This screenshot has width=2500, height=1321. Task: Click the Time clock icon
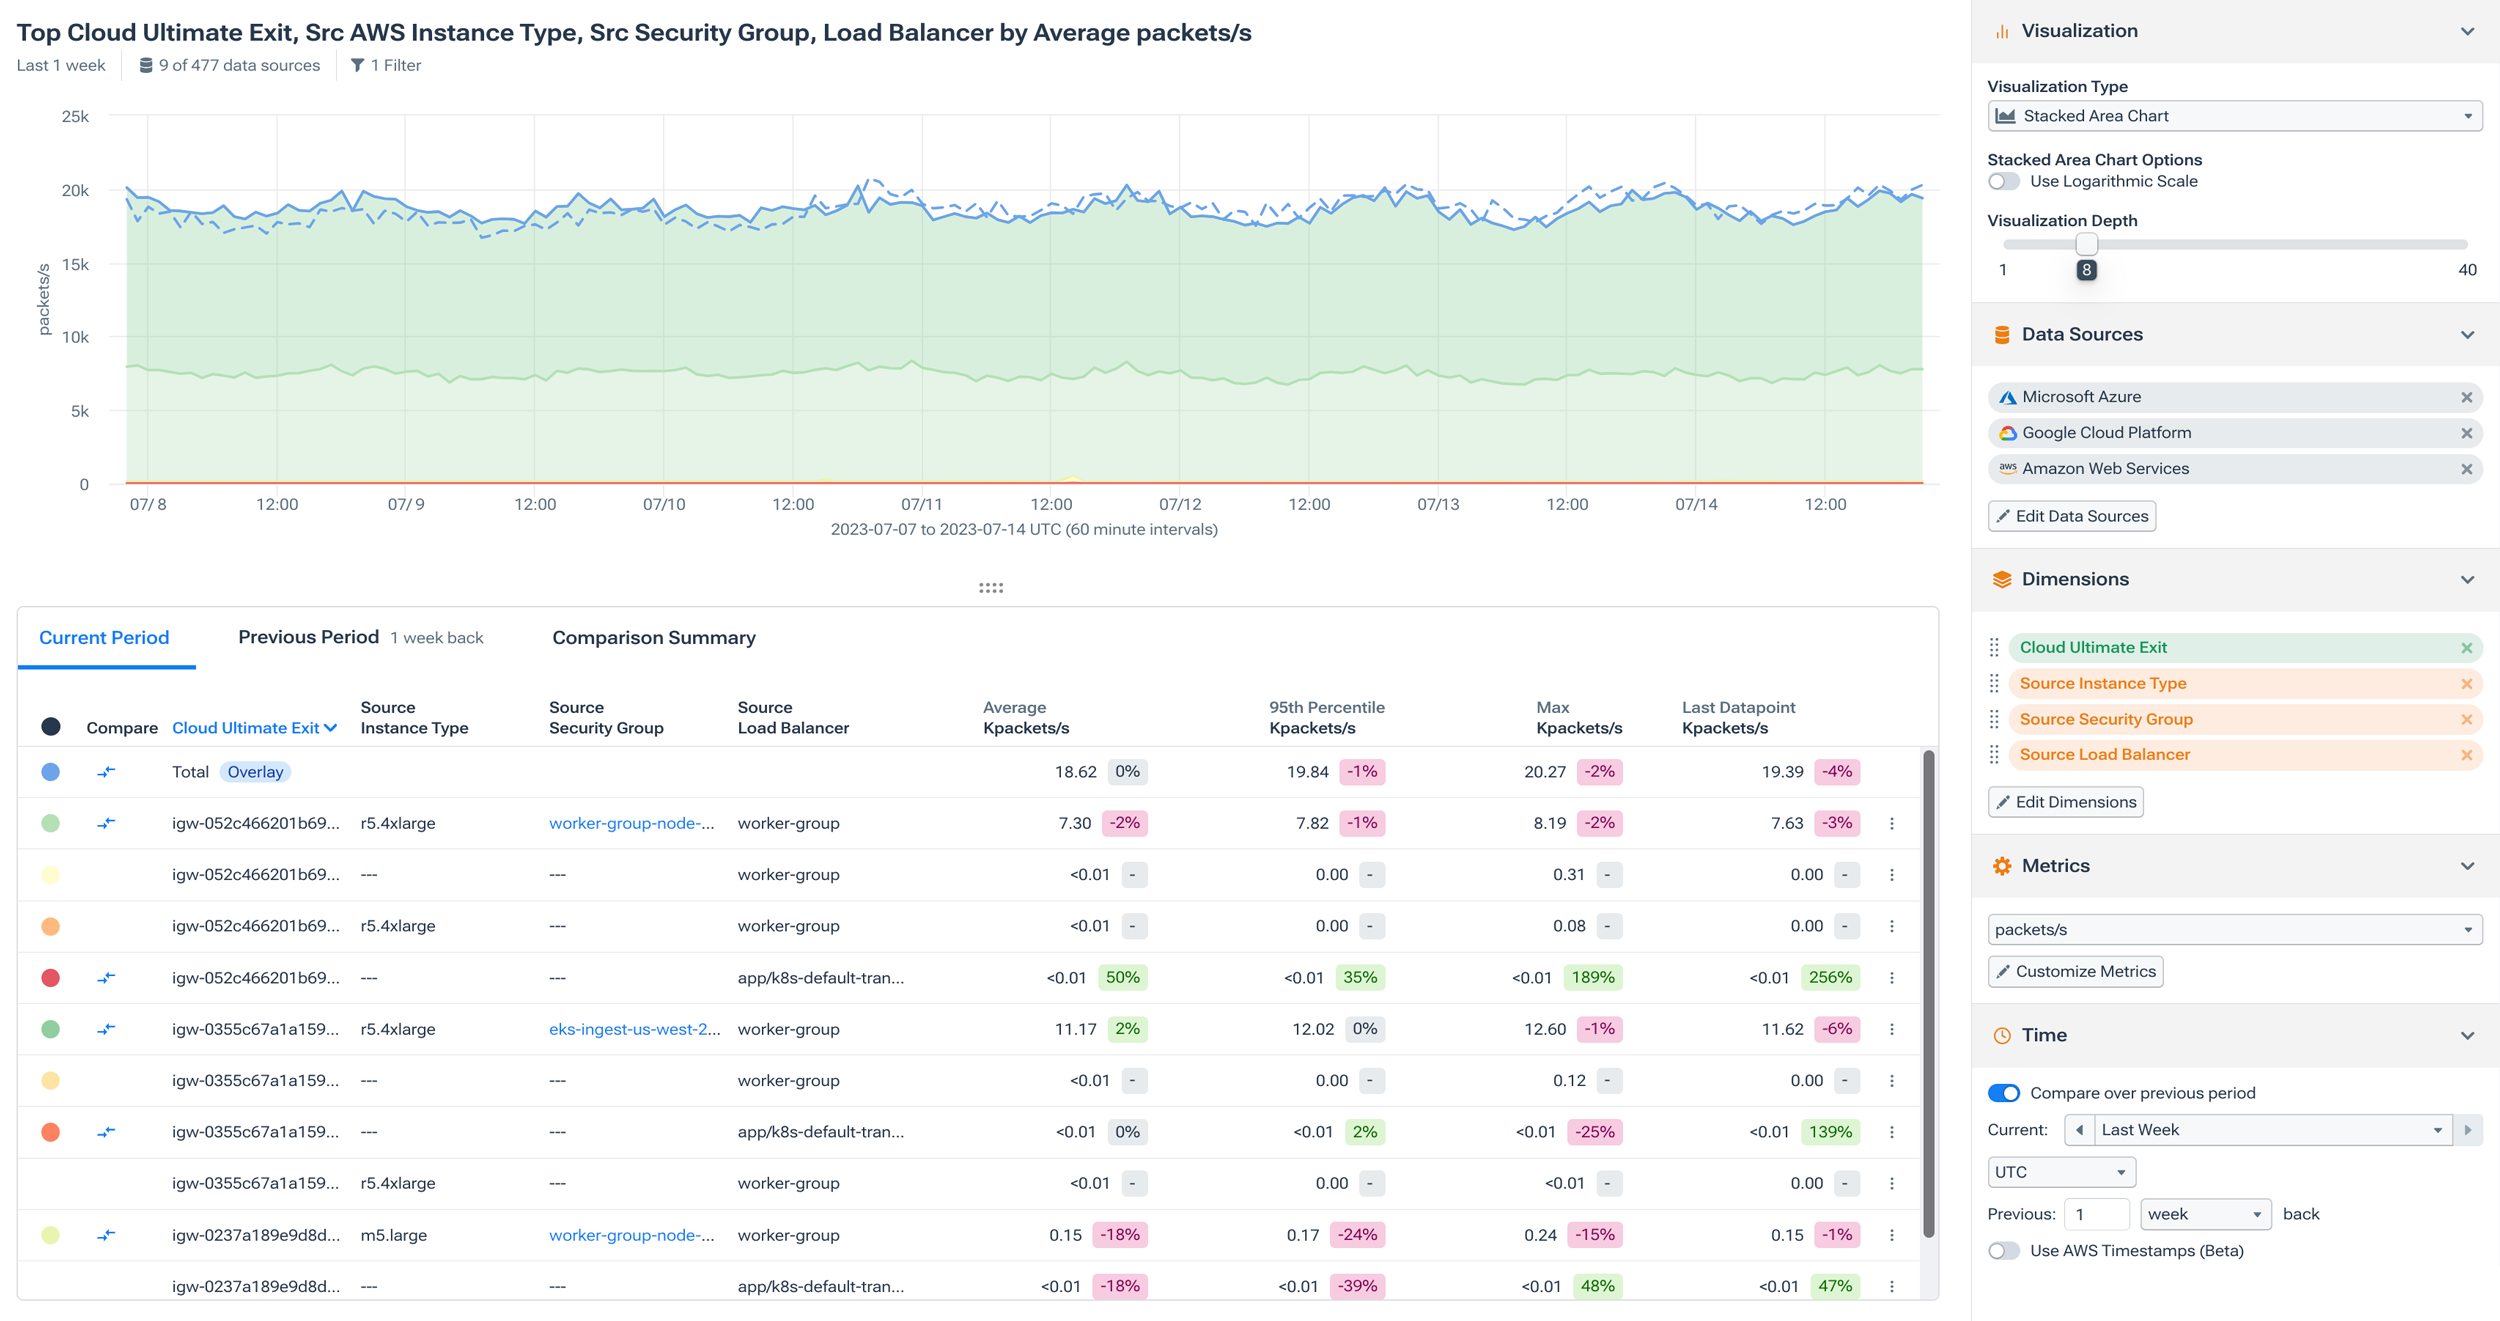2002,1035
